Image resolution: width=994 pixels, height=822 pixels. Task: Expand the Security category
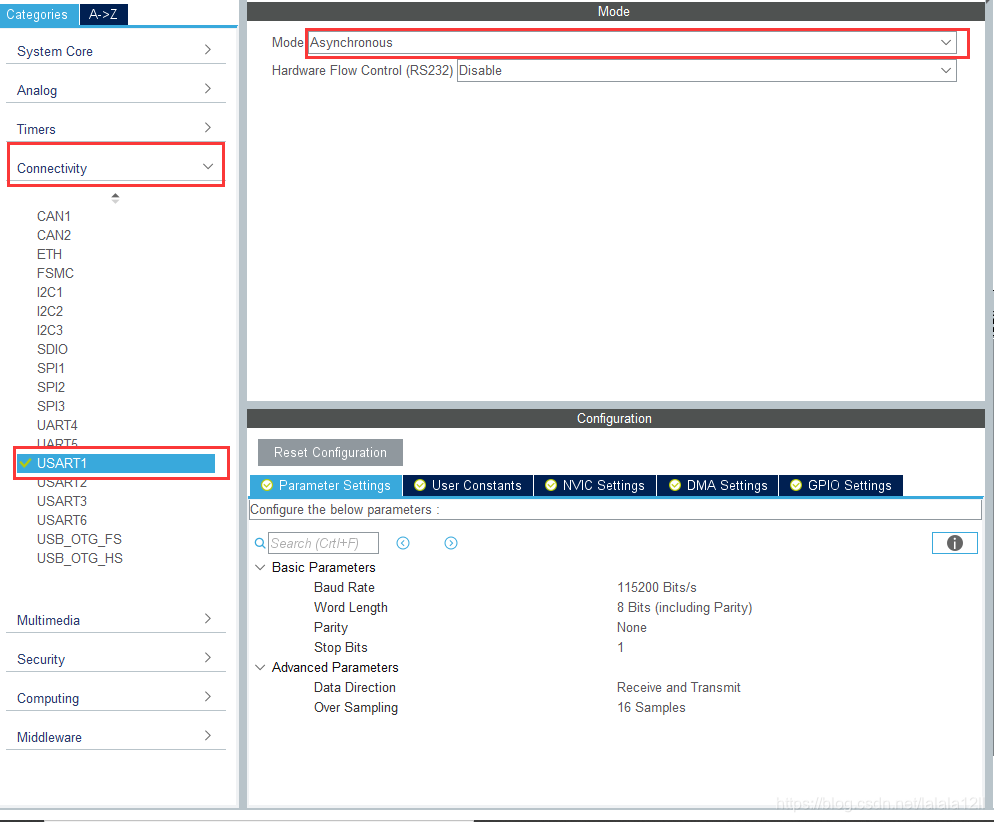click(115, 659)
